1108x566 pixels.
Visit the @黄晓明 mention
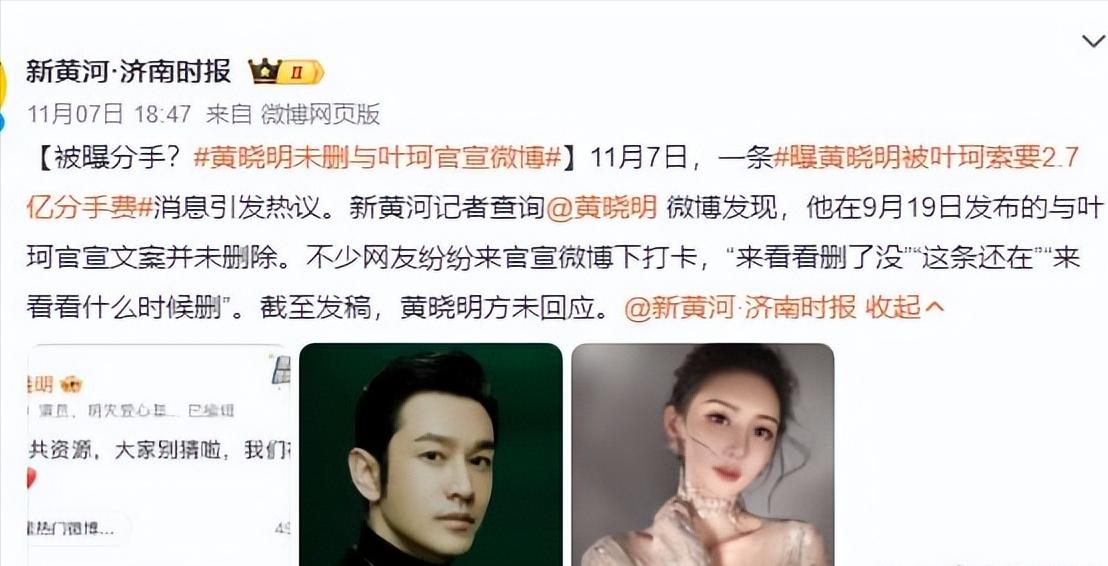coord(601,208)
